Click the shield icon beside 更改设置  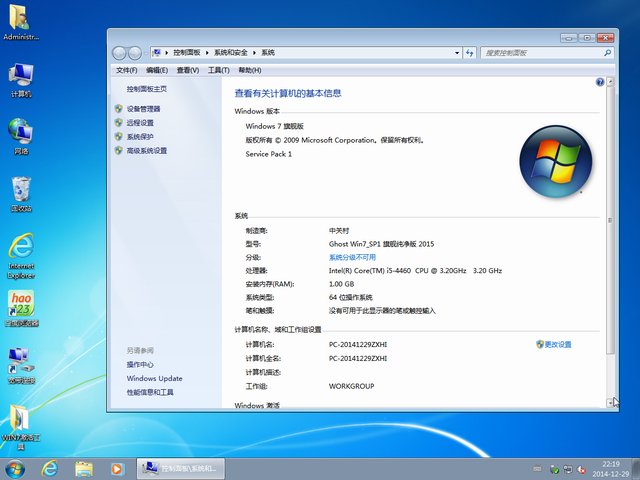[540, 344]
